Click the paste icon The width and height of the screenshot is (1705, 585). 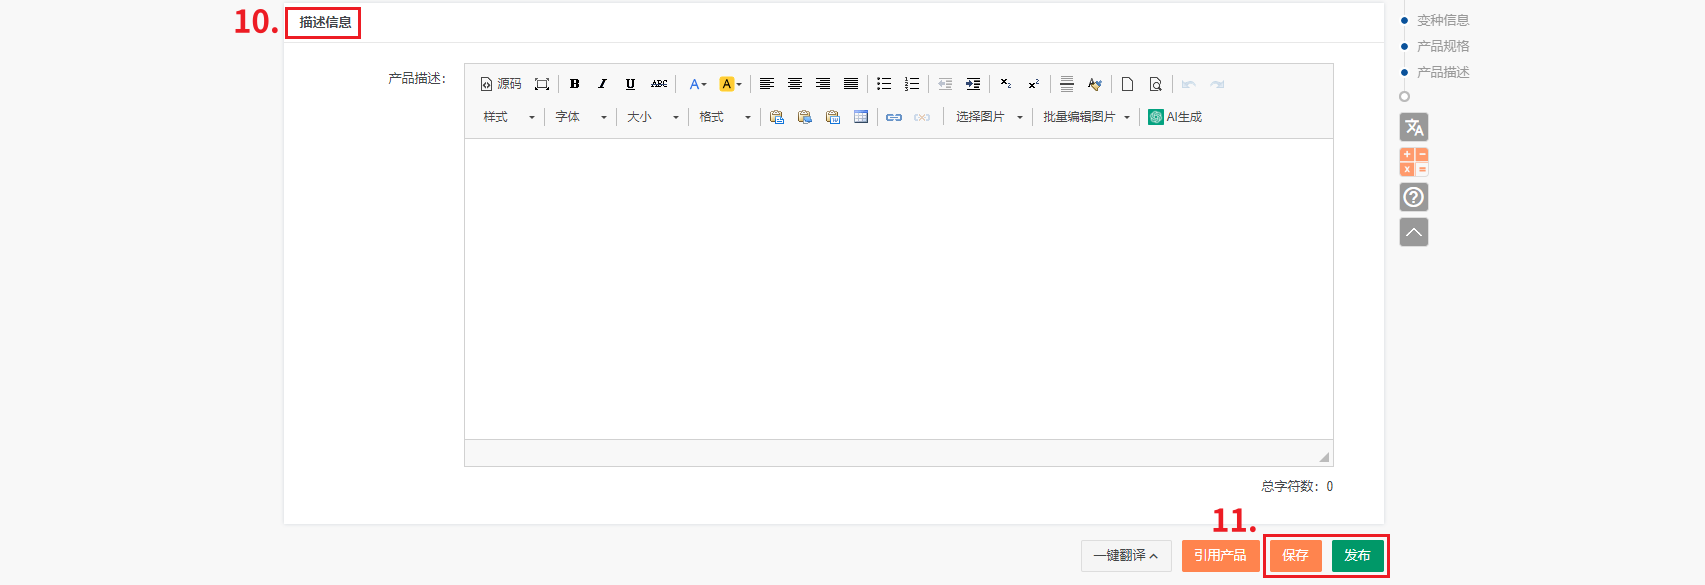pyautogui.click(x=777, y=117)
